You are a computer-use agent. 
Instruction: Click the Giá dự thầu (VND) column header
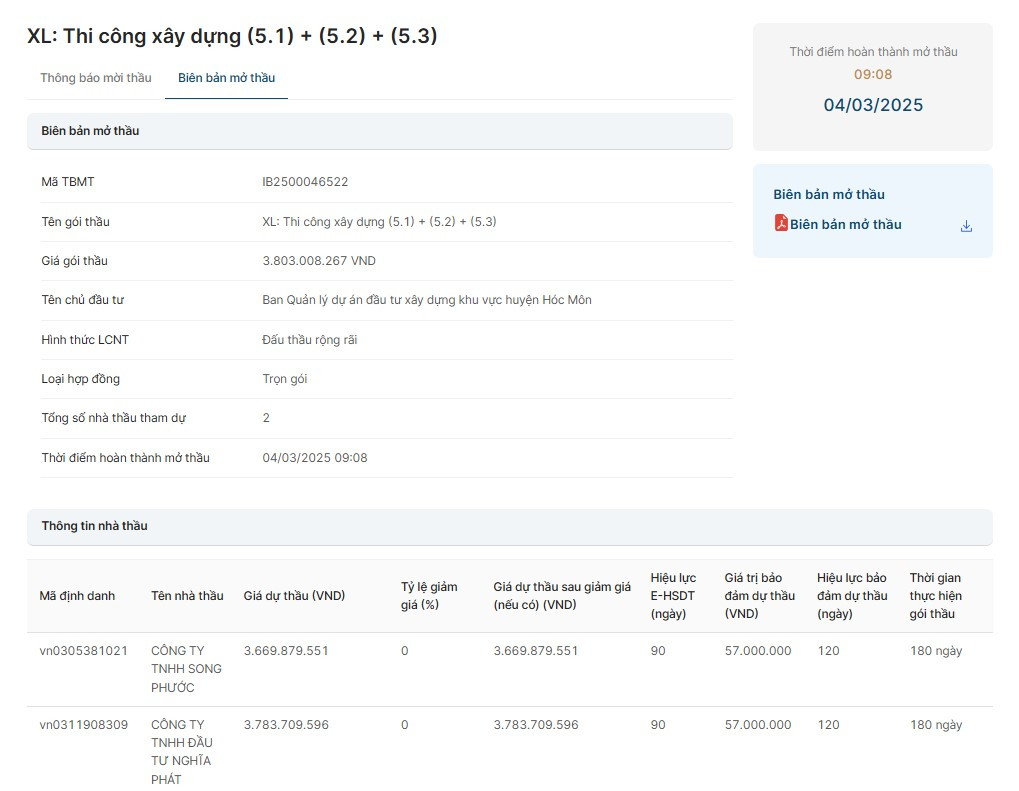tap(294, 596)
